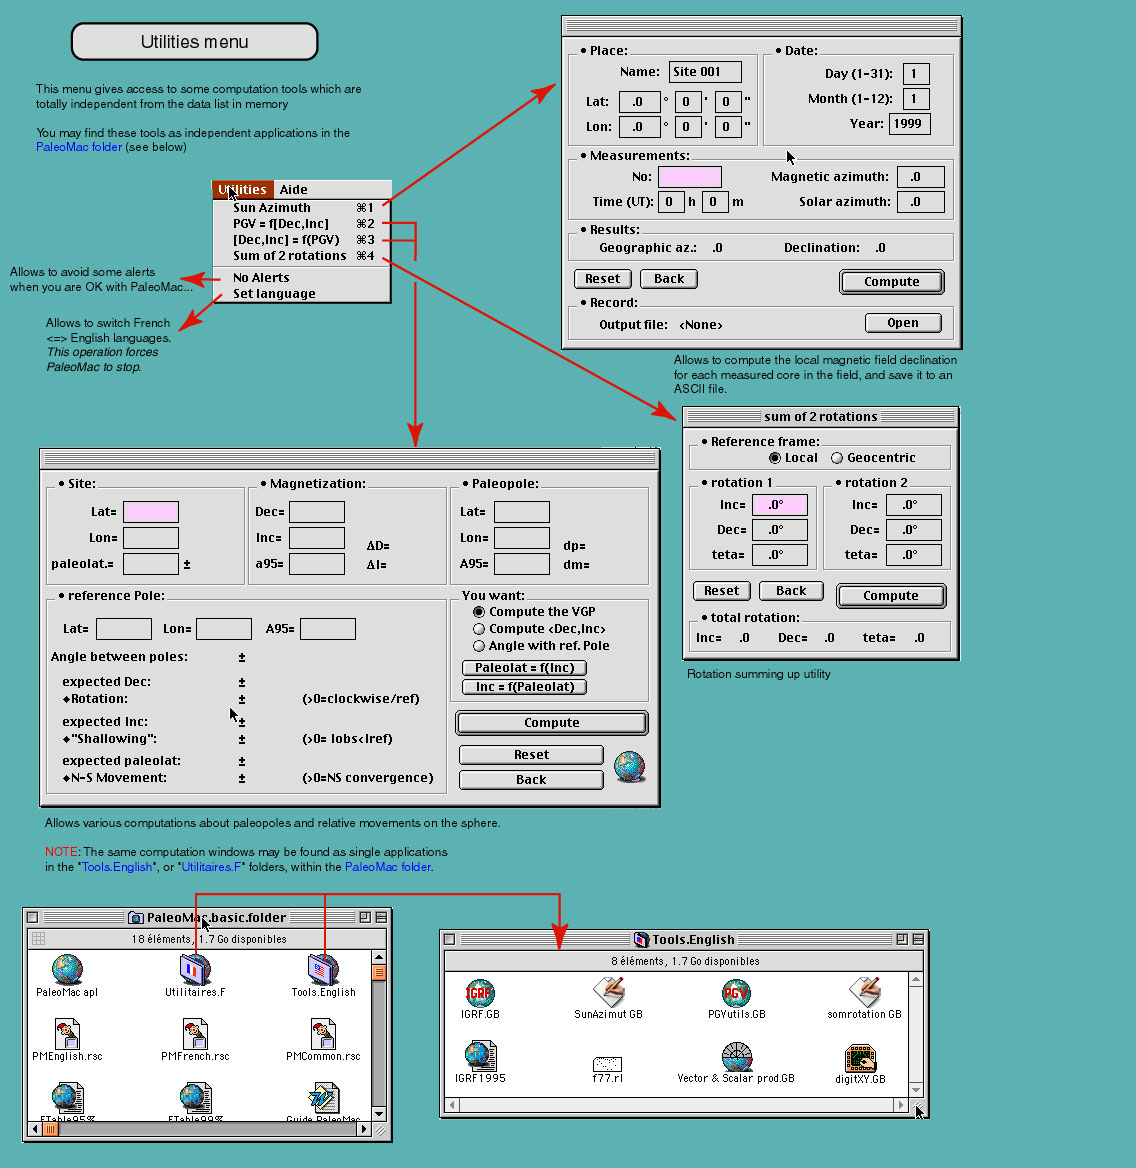Click the Reset button beside the globe
Screen dimensions: 1136x1168
[x=531, y=755]
